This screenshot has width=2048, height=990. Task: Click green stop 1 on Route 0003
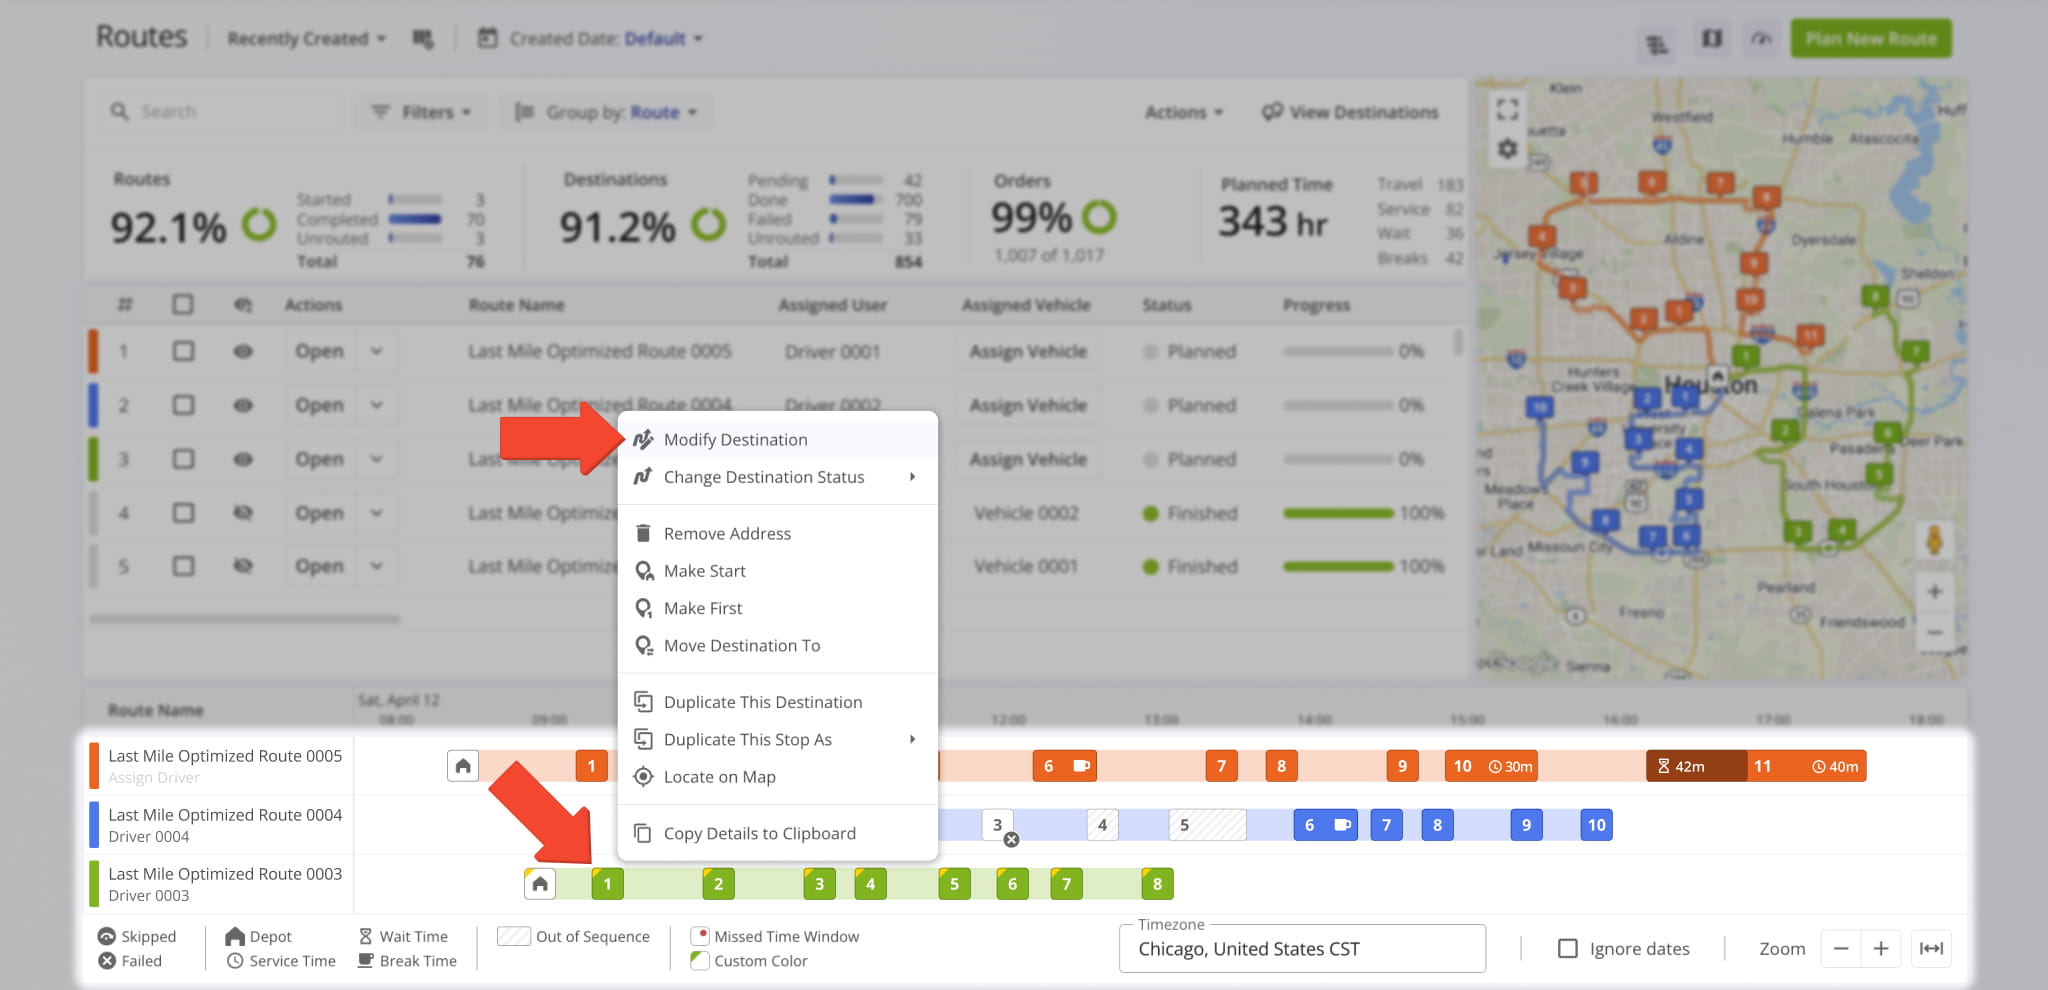pyautogui.click(x=607, y=884)
